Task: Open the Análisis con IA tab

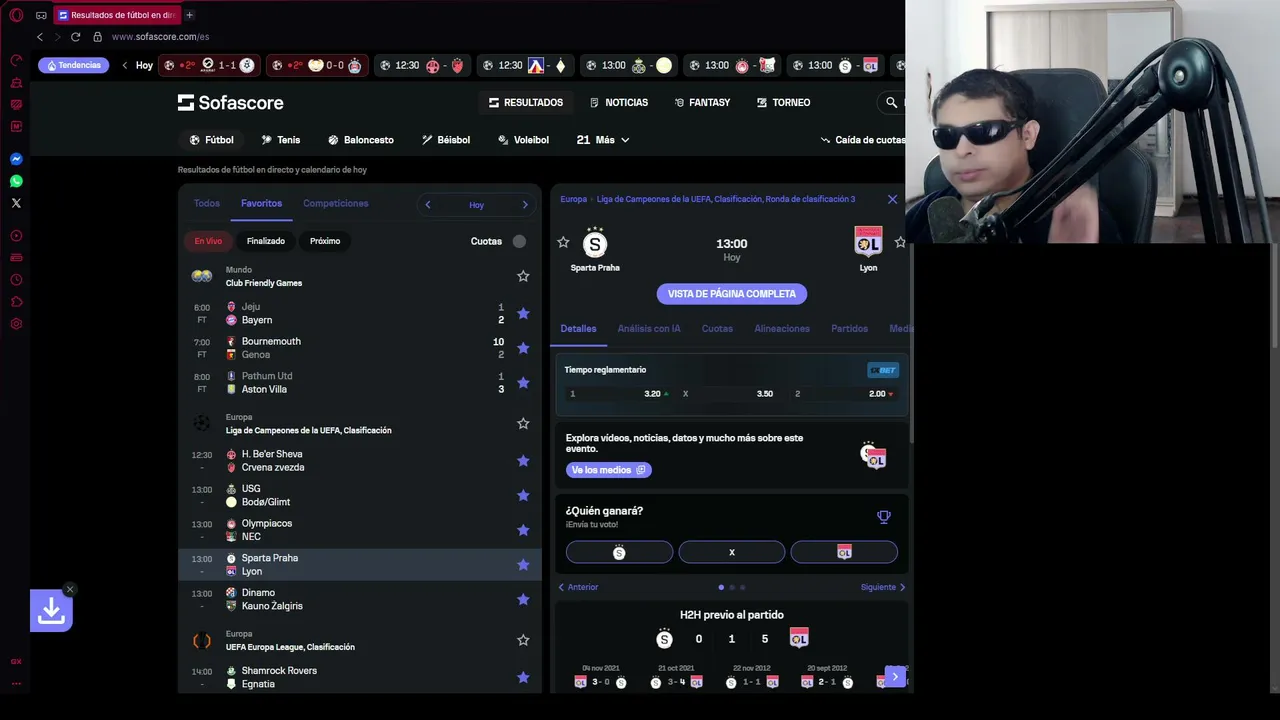Action: 649,328
